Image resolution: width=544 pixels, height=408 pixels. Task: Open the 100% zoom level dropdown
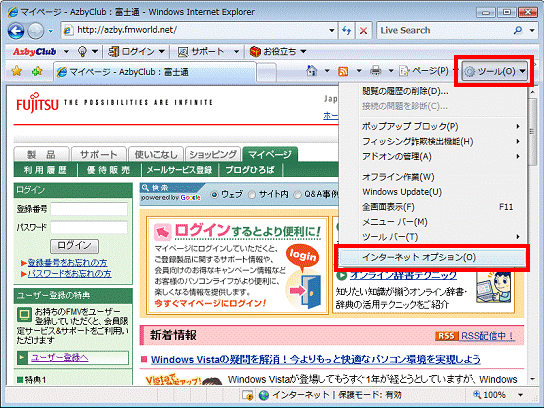[520, 395]
